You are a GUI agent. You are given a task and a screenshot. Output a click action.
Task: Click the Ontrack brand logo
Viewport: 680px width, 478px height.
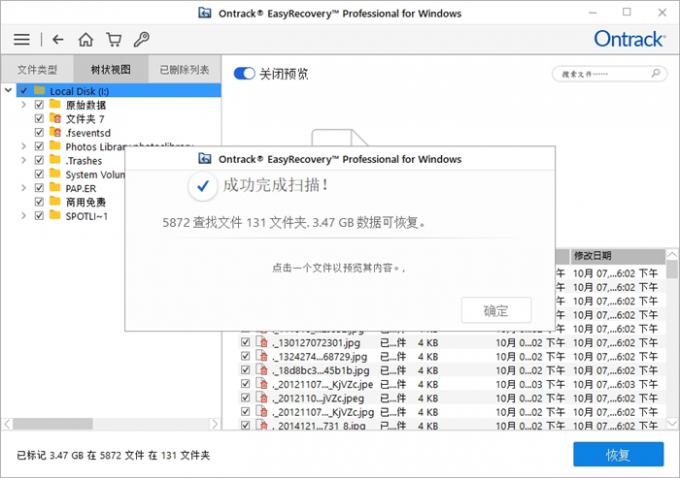(629, 39)
